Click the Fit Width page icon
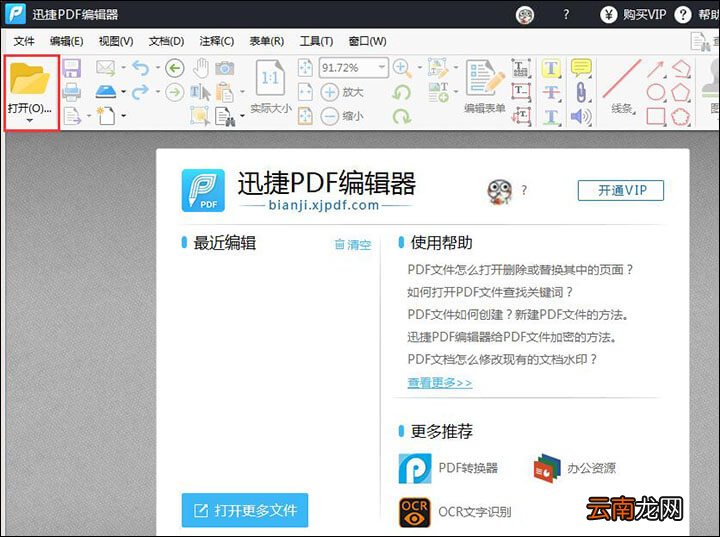 (305, 92)
